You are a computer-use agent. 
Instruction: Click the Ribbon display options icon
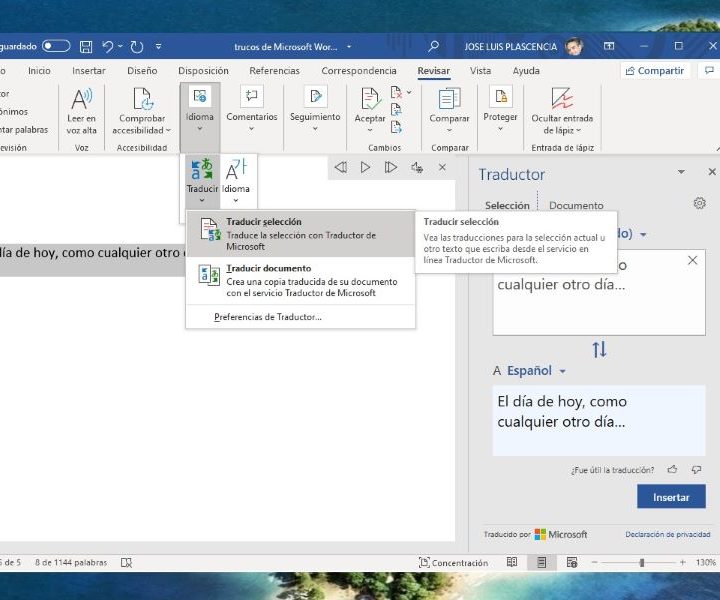click(609, 46)
